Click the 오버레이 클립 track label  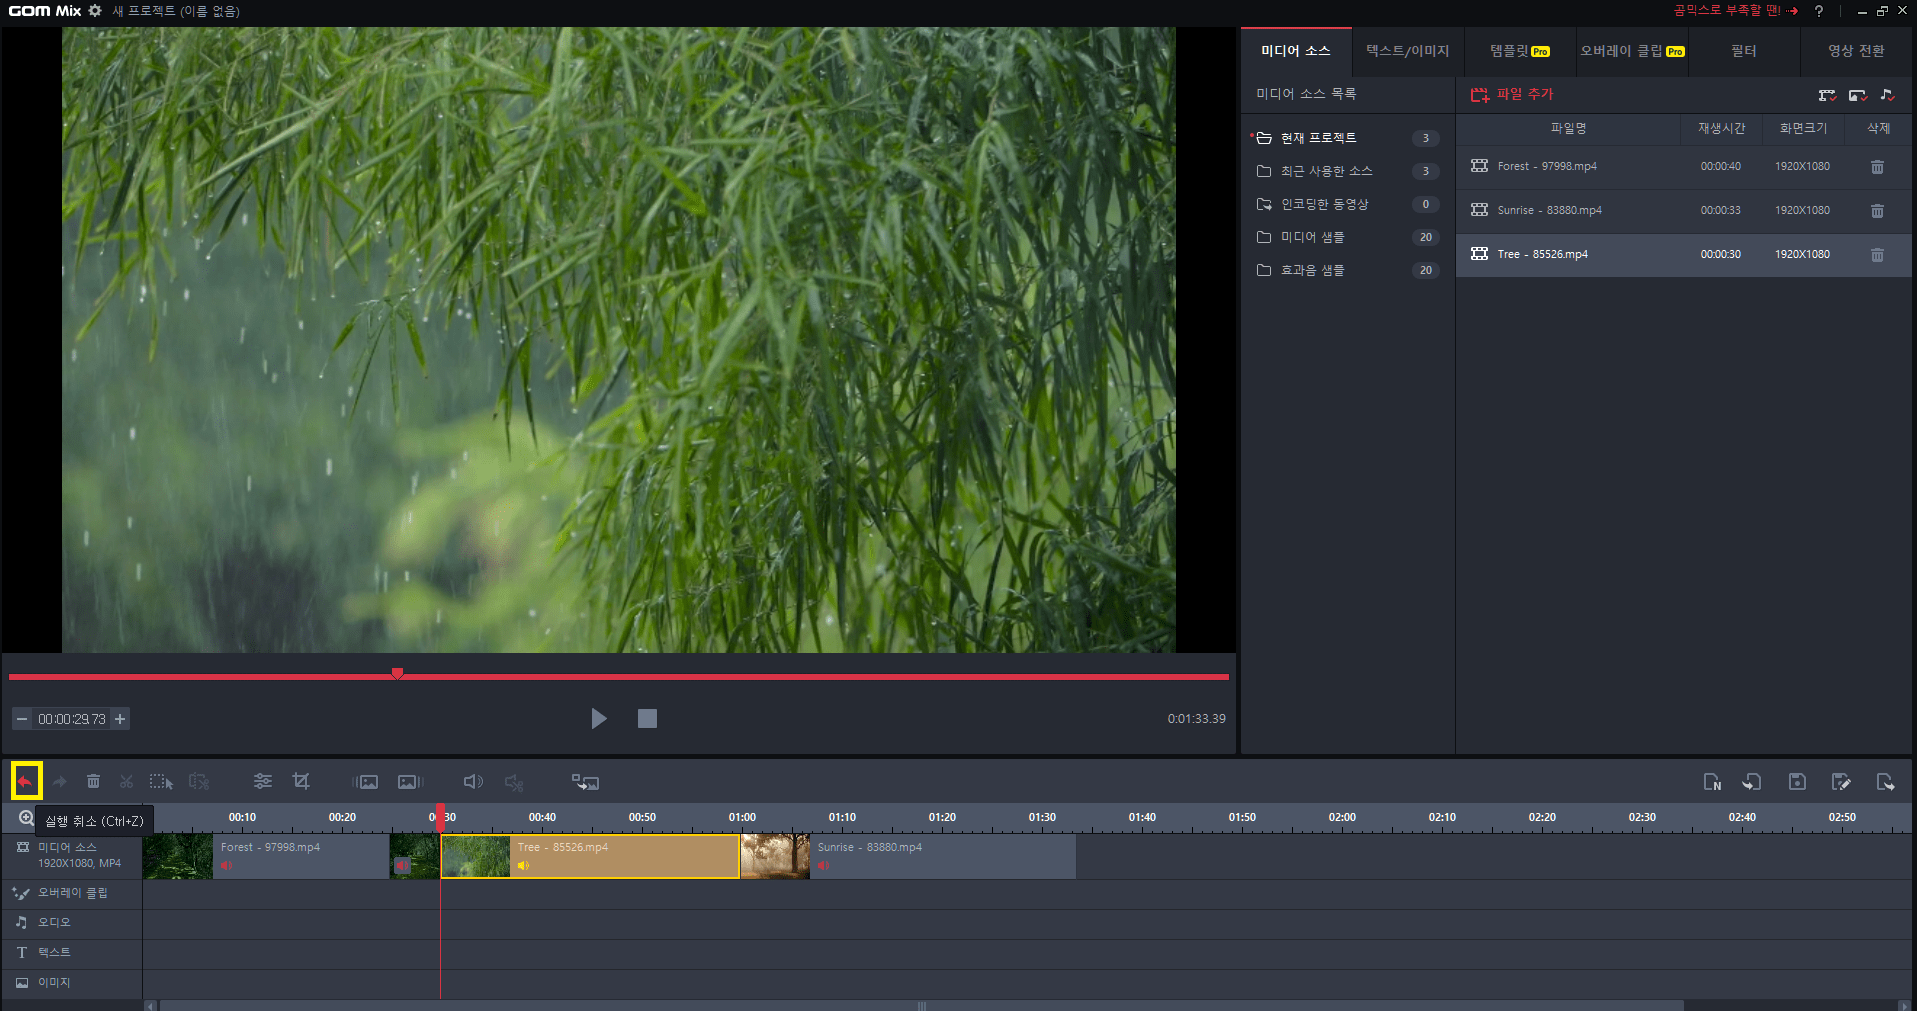(x=72, y=893)
